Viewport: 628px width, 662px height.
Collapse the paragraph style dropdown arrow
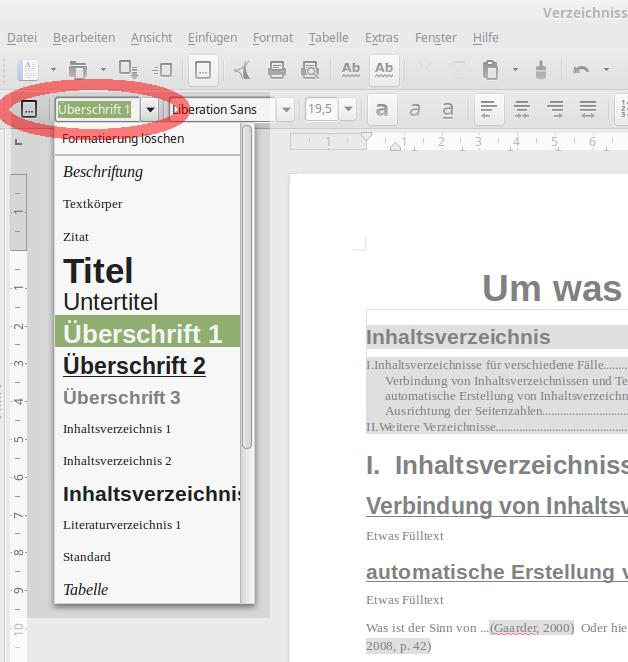click(x=150, y=109)
